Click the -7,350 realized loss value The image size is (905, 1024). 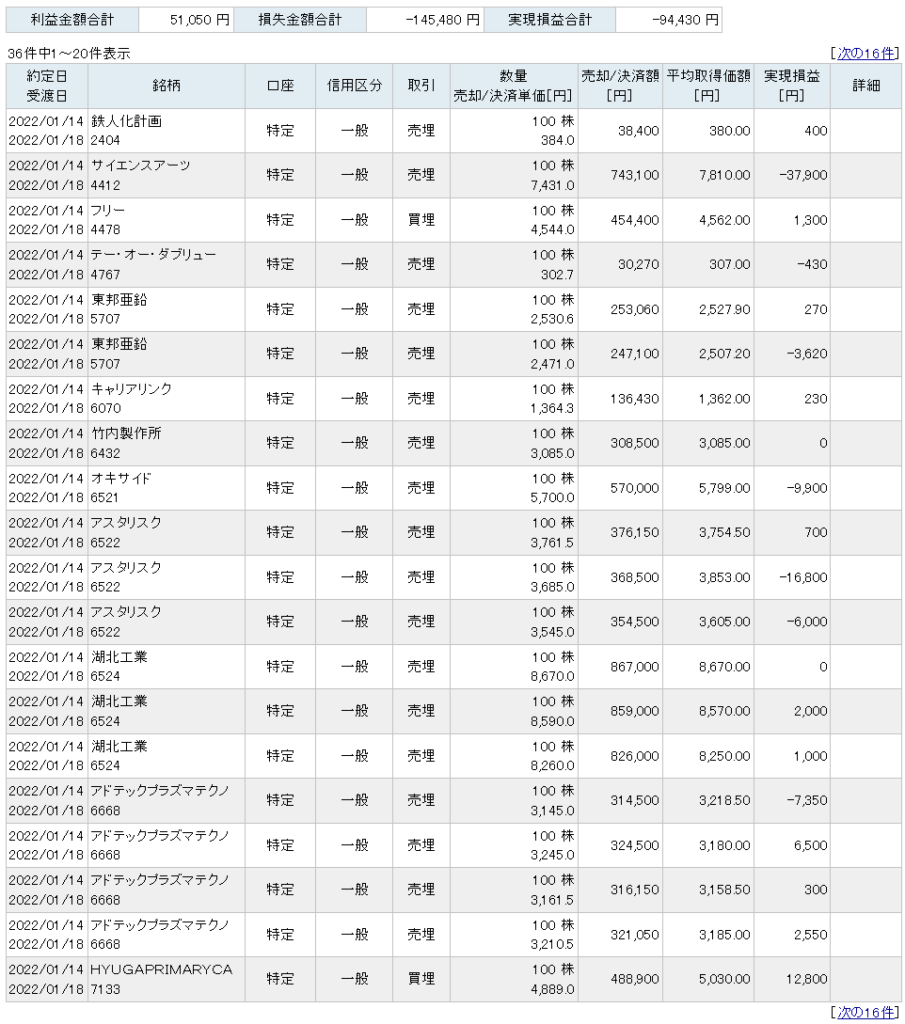(x=807, y=801)
